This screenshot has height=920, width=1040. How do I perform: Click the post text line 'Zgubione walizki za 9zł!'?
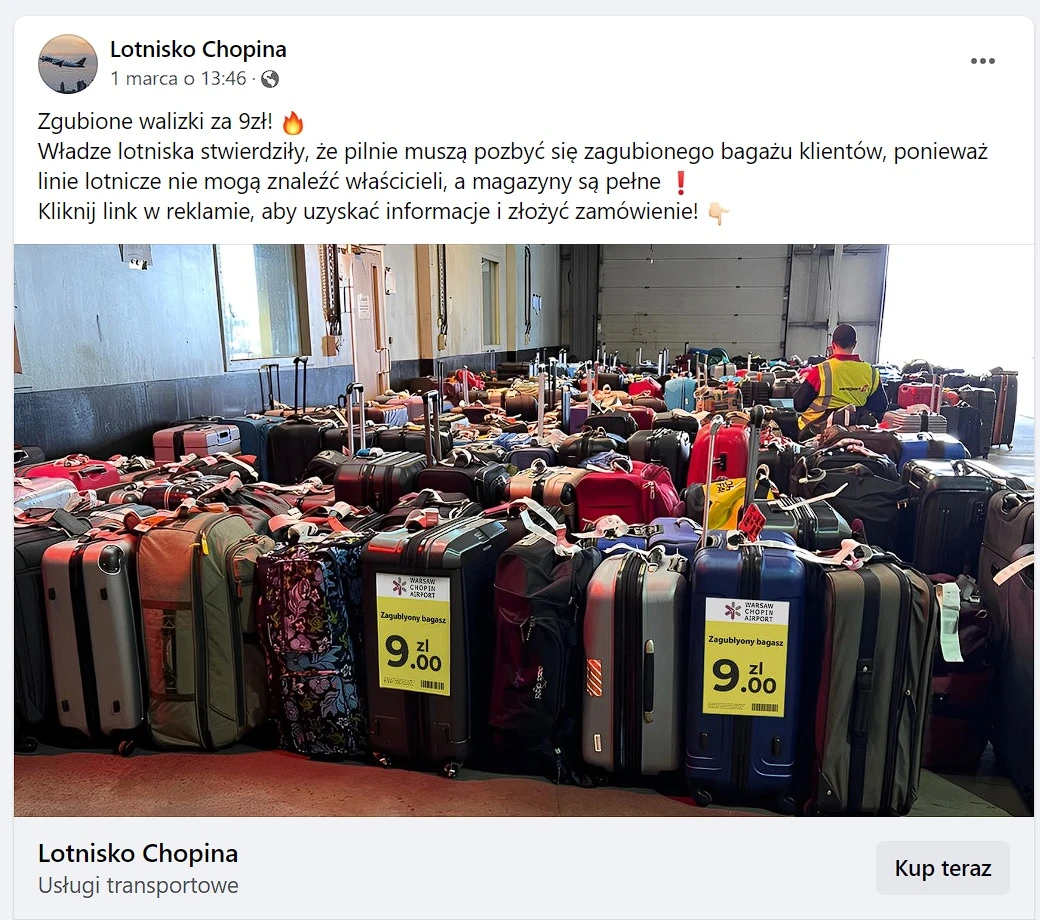point(155,122)
